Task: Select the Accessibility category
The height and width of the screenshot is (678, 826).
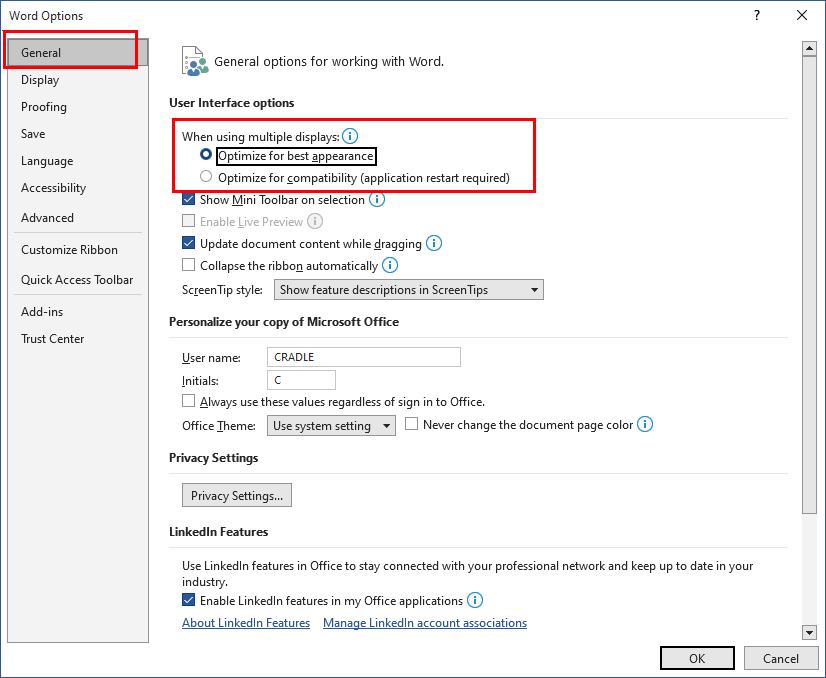Action: [x=78, y=188]
